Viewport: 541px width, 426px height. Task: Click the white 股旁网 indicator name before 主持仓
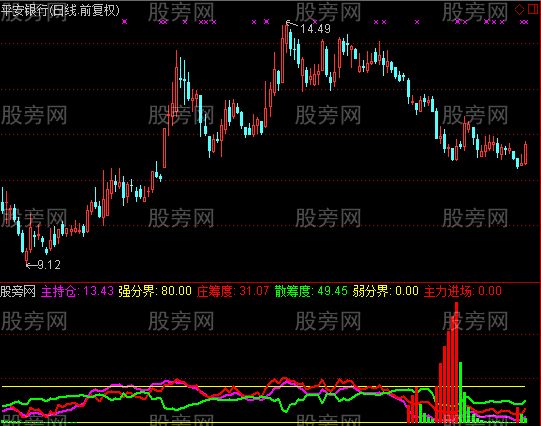(18, 291)
